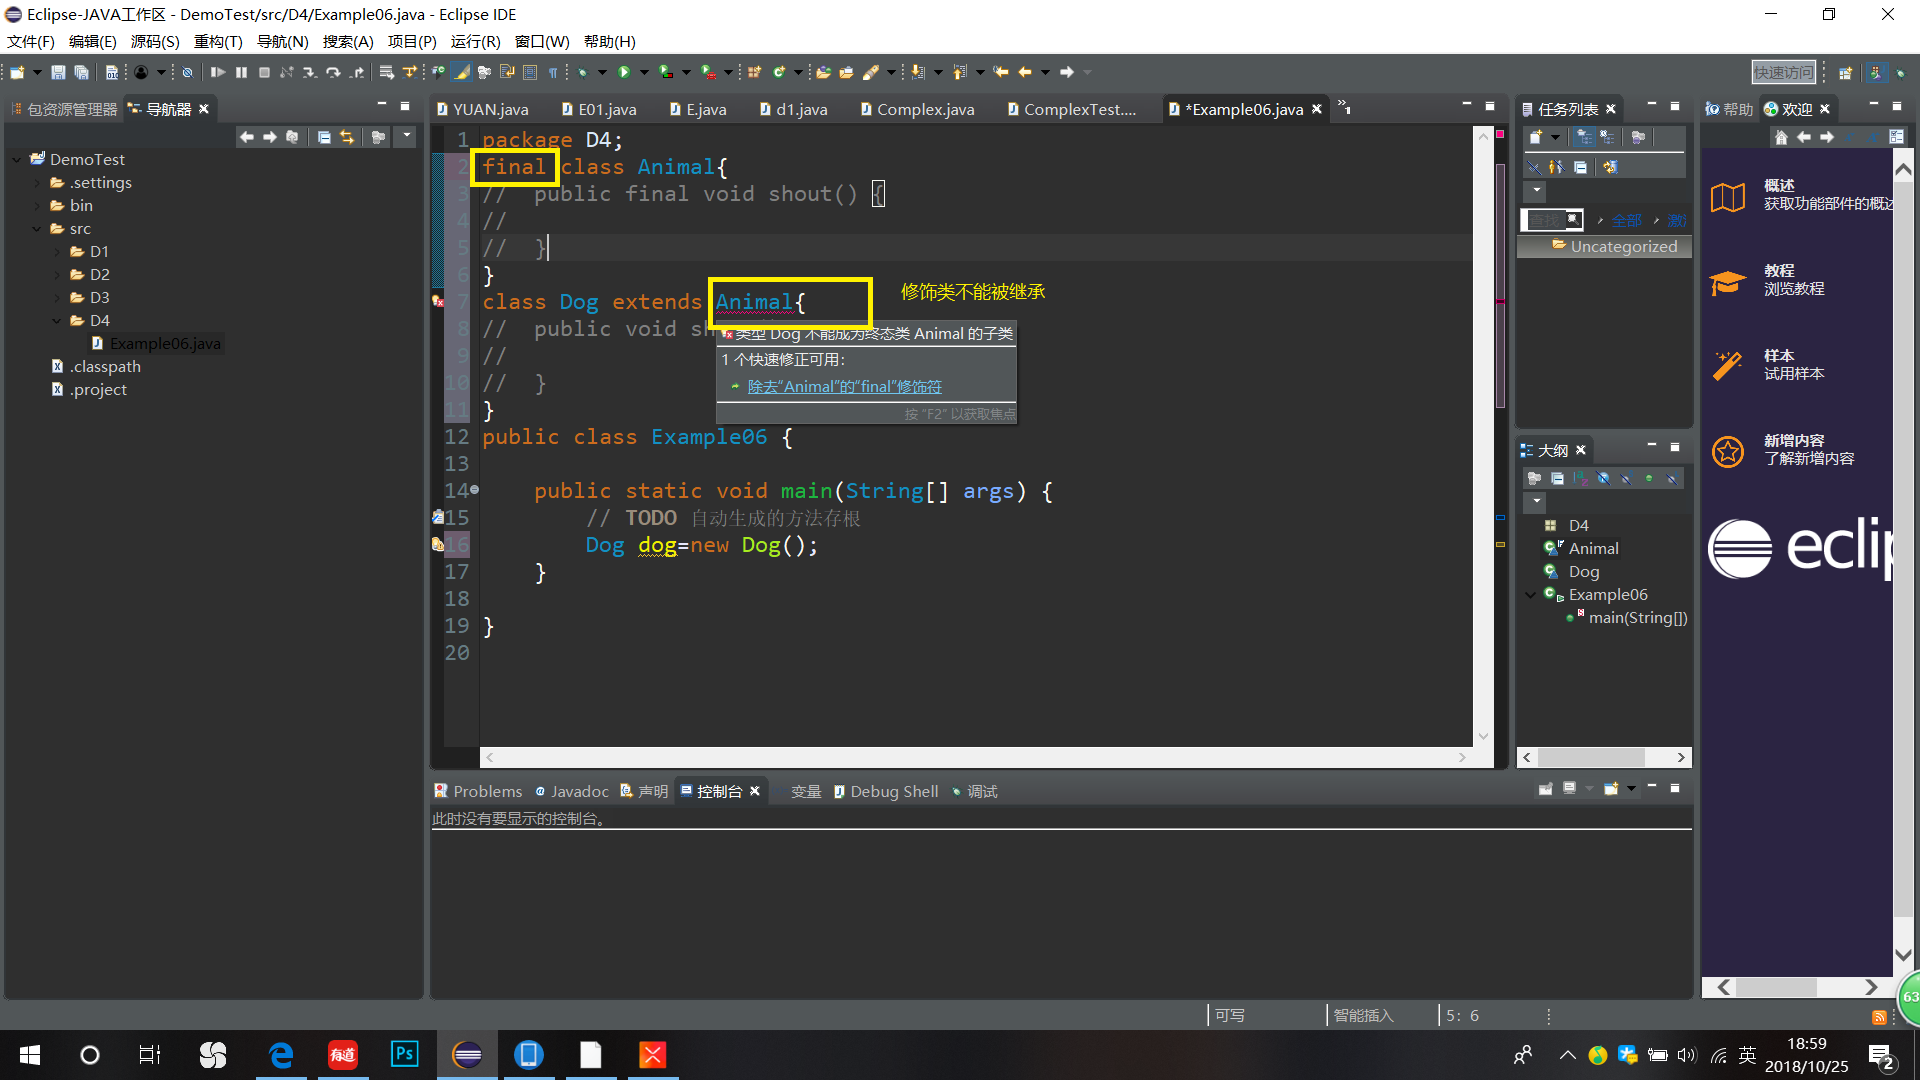Click the New Java Class icon
Screen dimensions: 1920x1080
pos(779,72)
